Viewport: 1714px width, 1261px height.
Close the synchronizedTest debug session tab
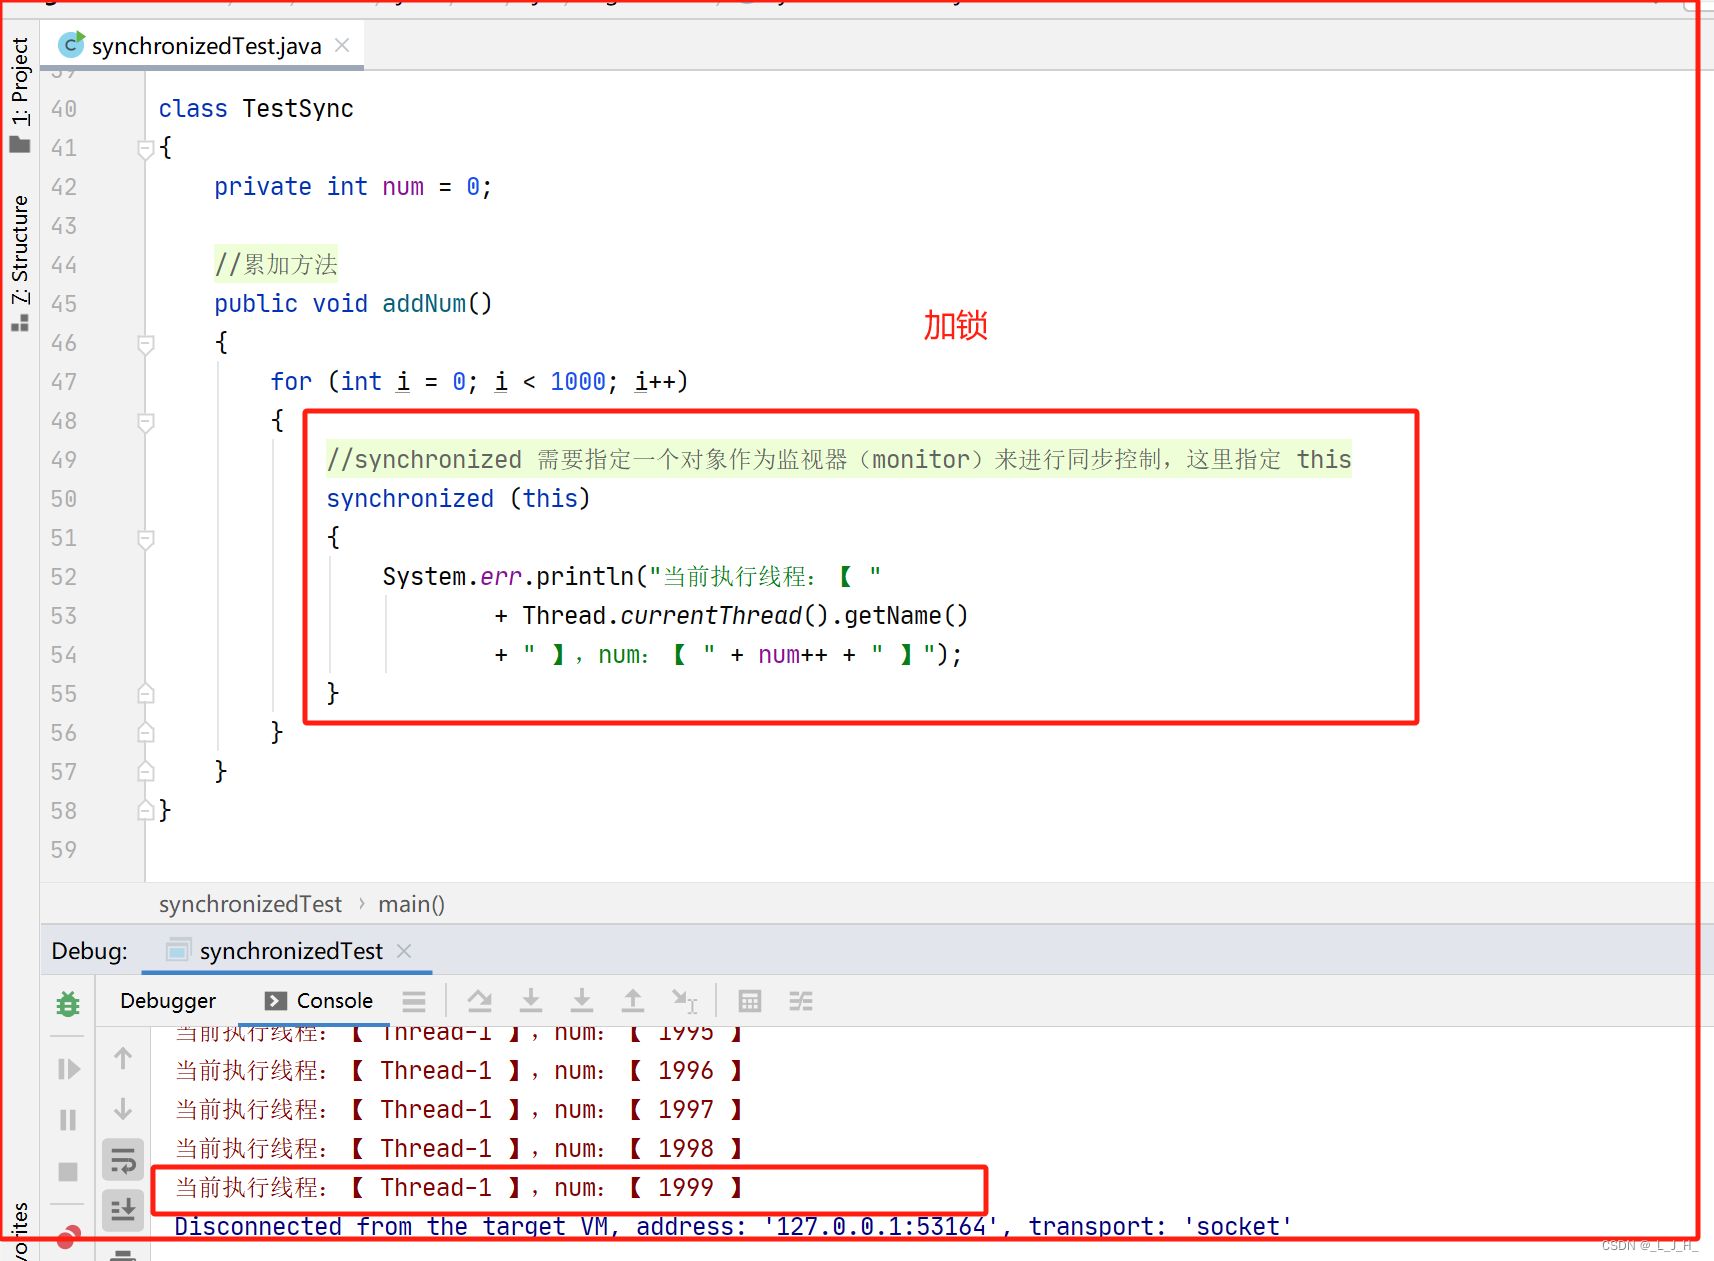[404, 951]
